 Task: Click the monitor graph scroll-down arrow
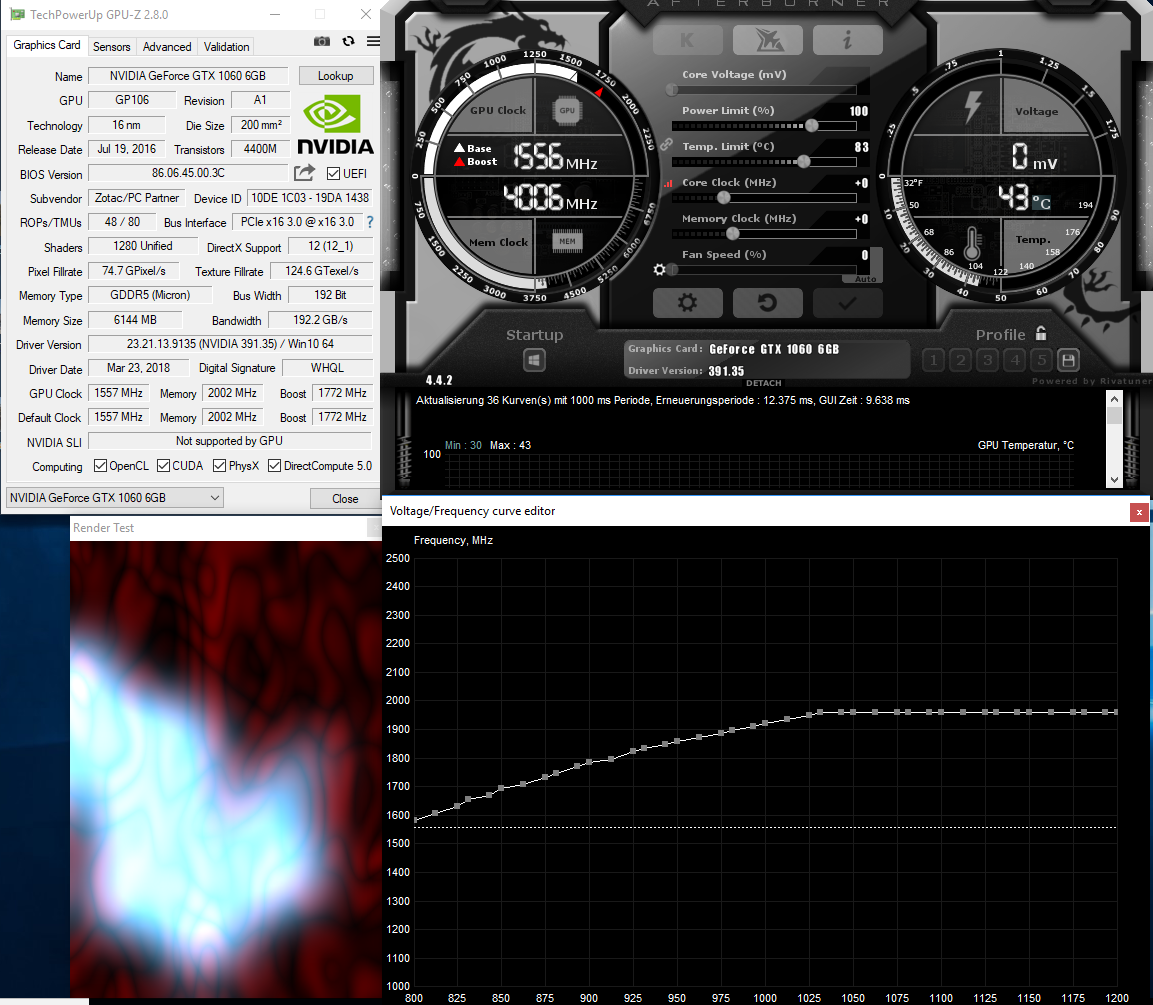pyautogui.click(x=1114, y=479)
